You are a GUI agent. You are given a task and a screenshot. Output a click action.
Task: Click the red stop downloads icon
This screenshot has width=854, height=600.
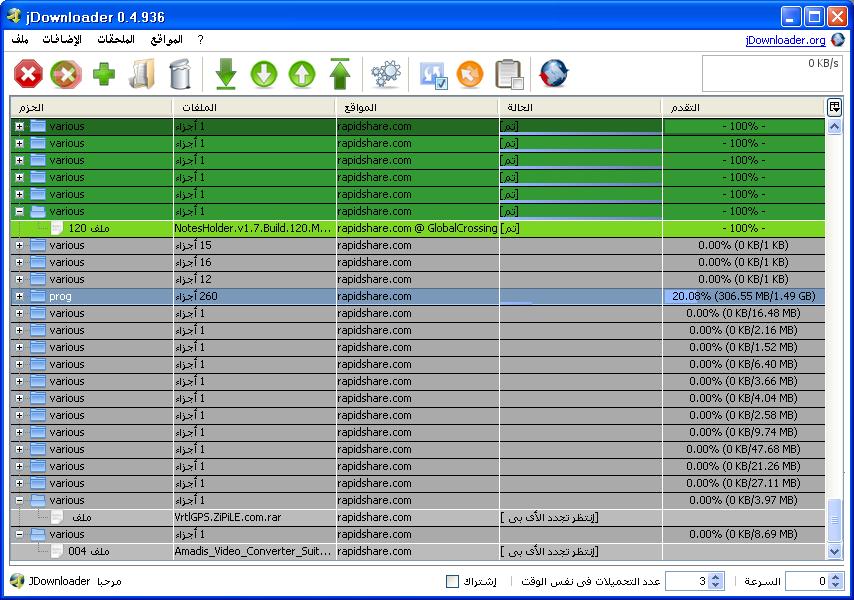(29, 74)
